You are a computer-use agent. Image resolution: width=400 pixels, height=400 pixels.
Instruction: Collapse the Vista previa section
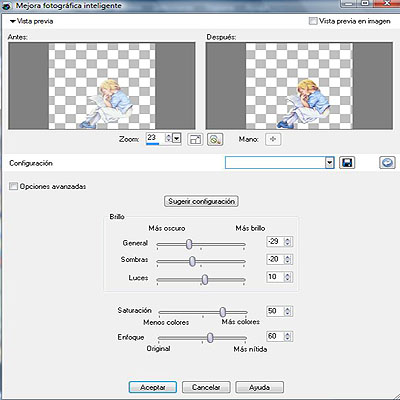(13, 22)
